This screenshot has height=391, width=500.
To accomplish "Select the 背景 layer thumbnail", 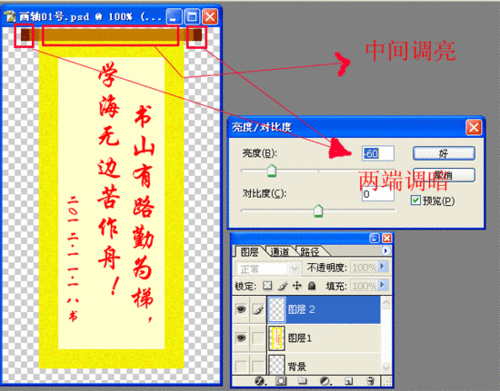I will (x=276, y=365).
